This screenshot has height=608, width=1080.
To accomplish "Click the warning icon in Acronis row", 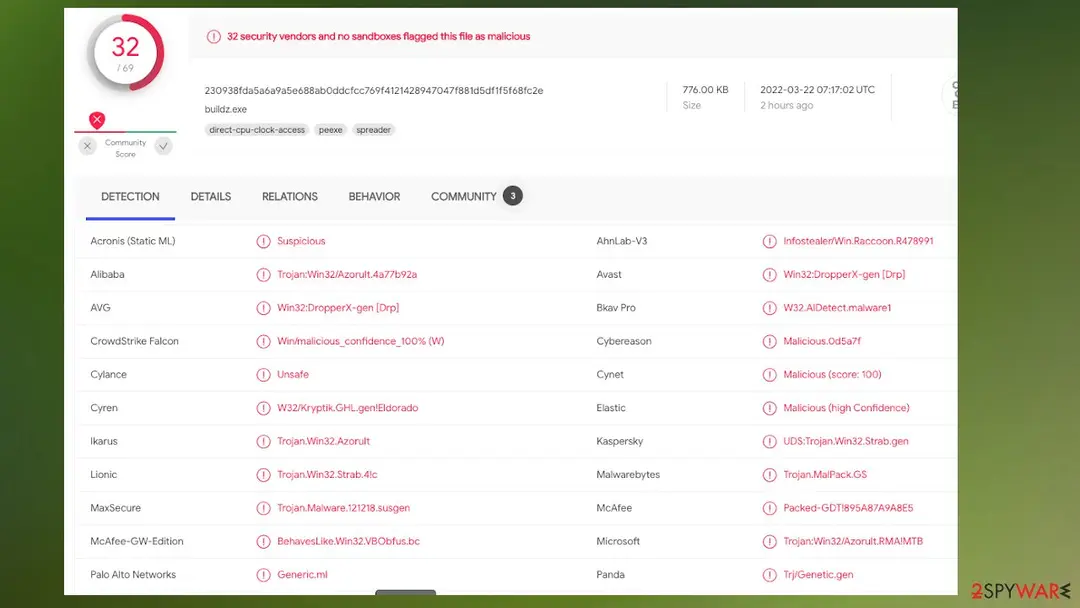I will [x=263, y=241].
